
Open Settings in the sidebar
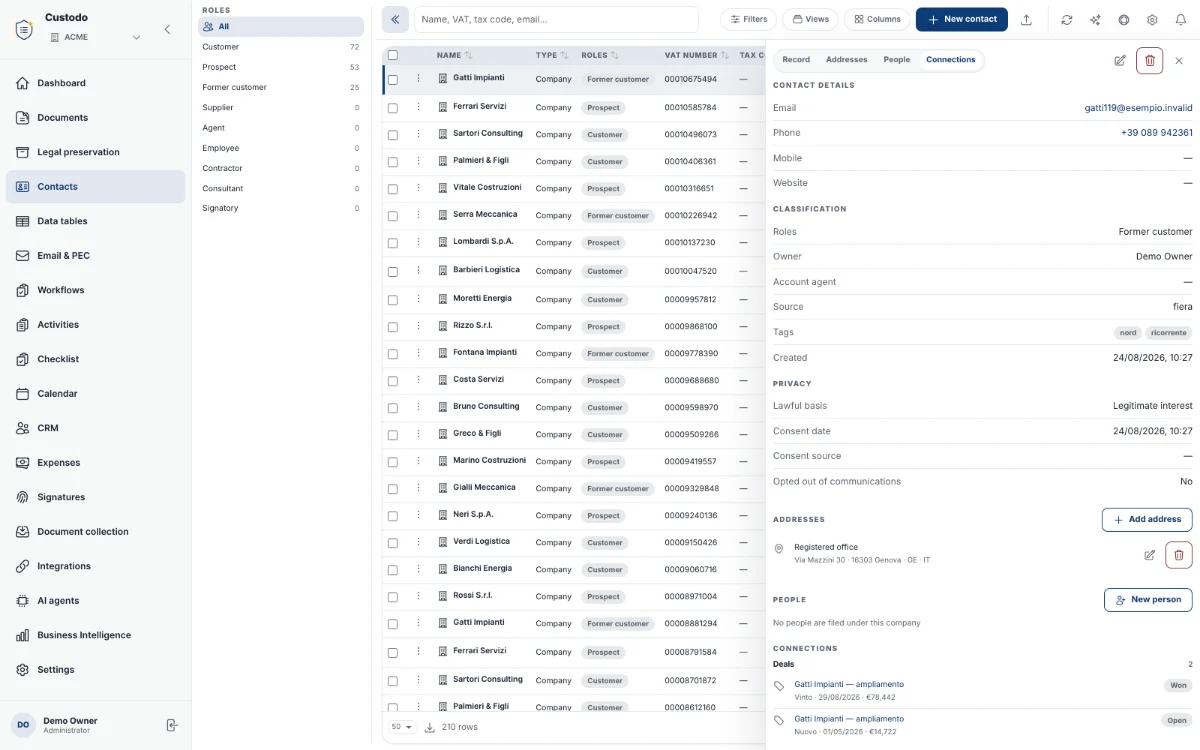tap(96, 670)
